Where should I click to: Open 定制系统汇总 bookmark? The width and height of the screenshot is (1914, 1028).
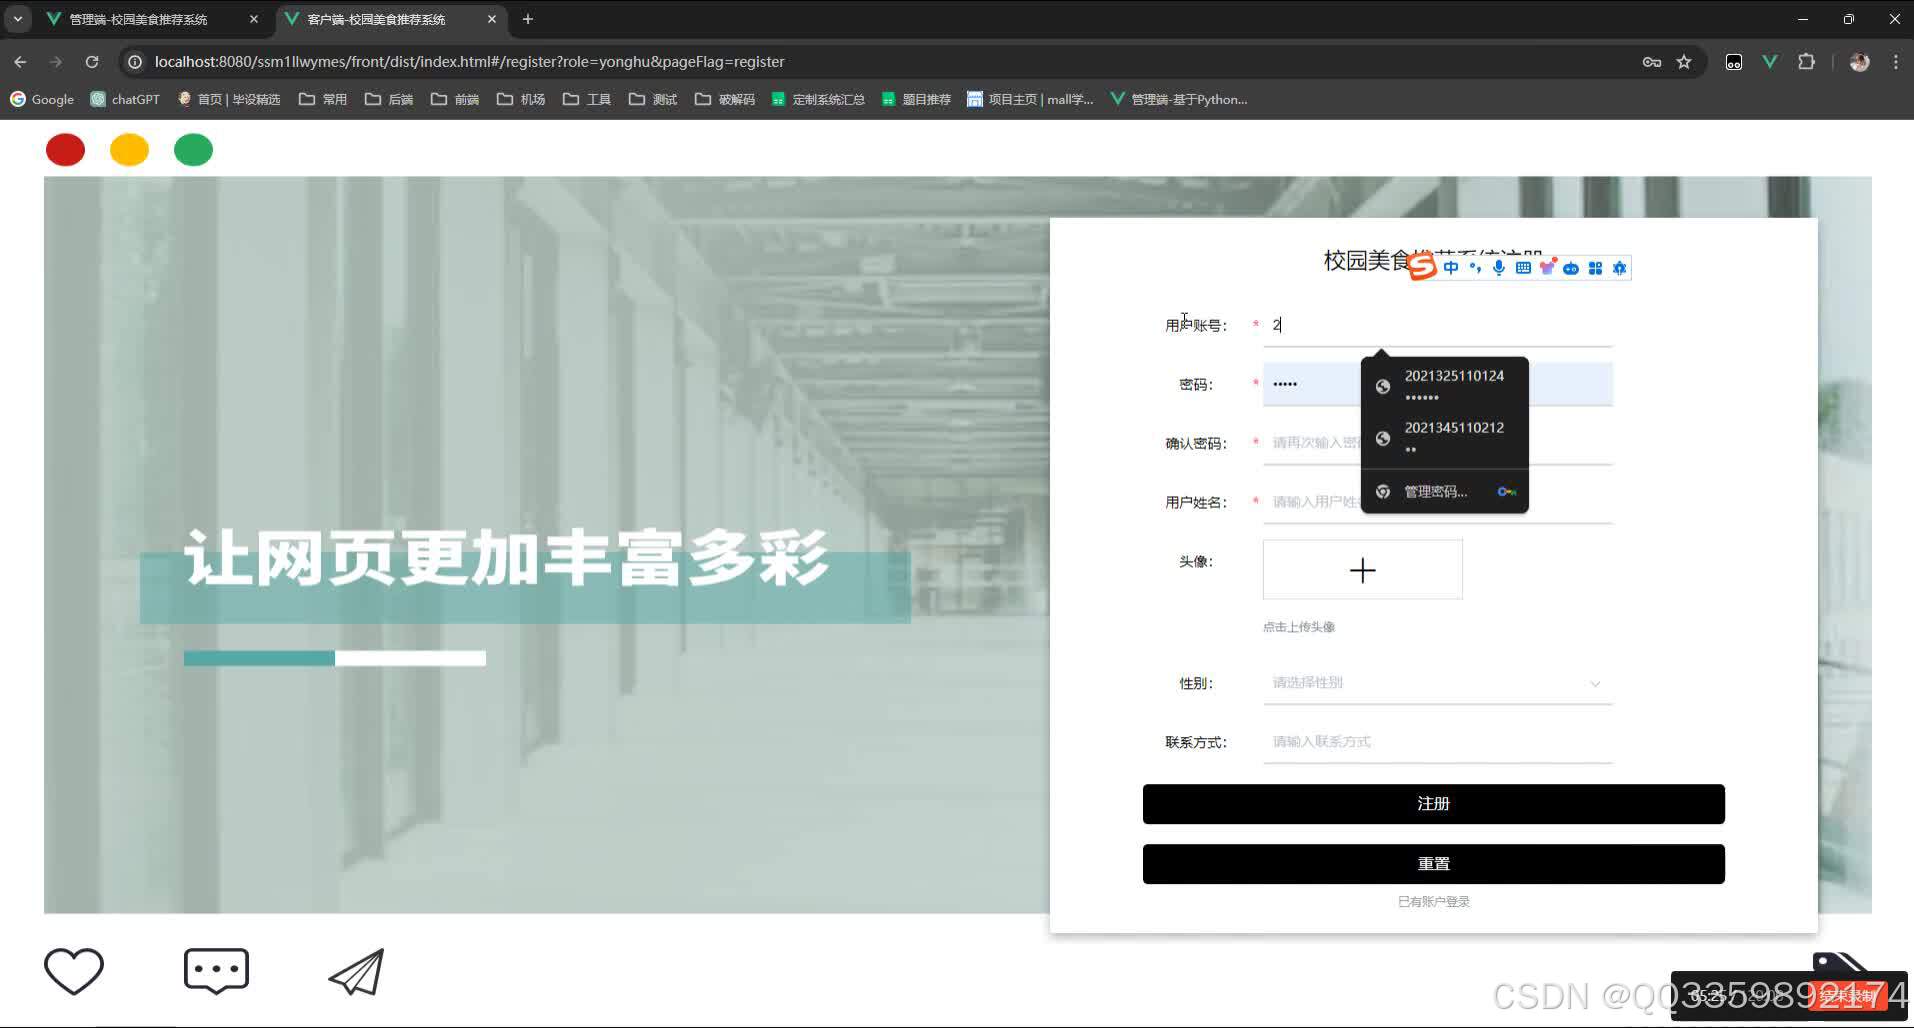pos(818,99)
